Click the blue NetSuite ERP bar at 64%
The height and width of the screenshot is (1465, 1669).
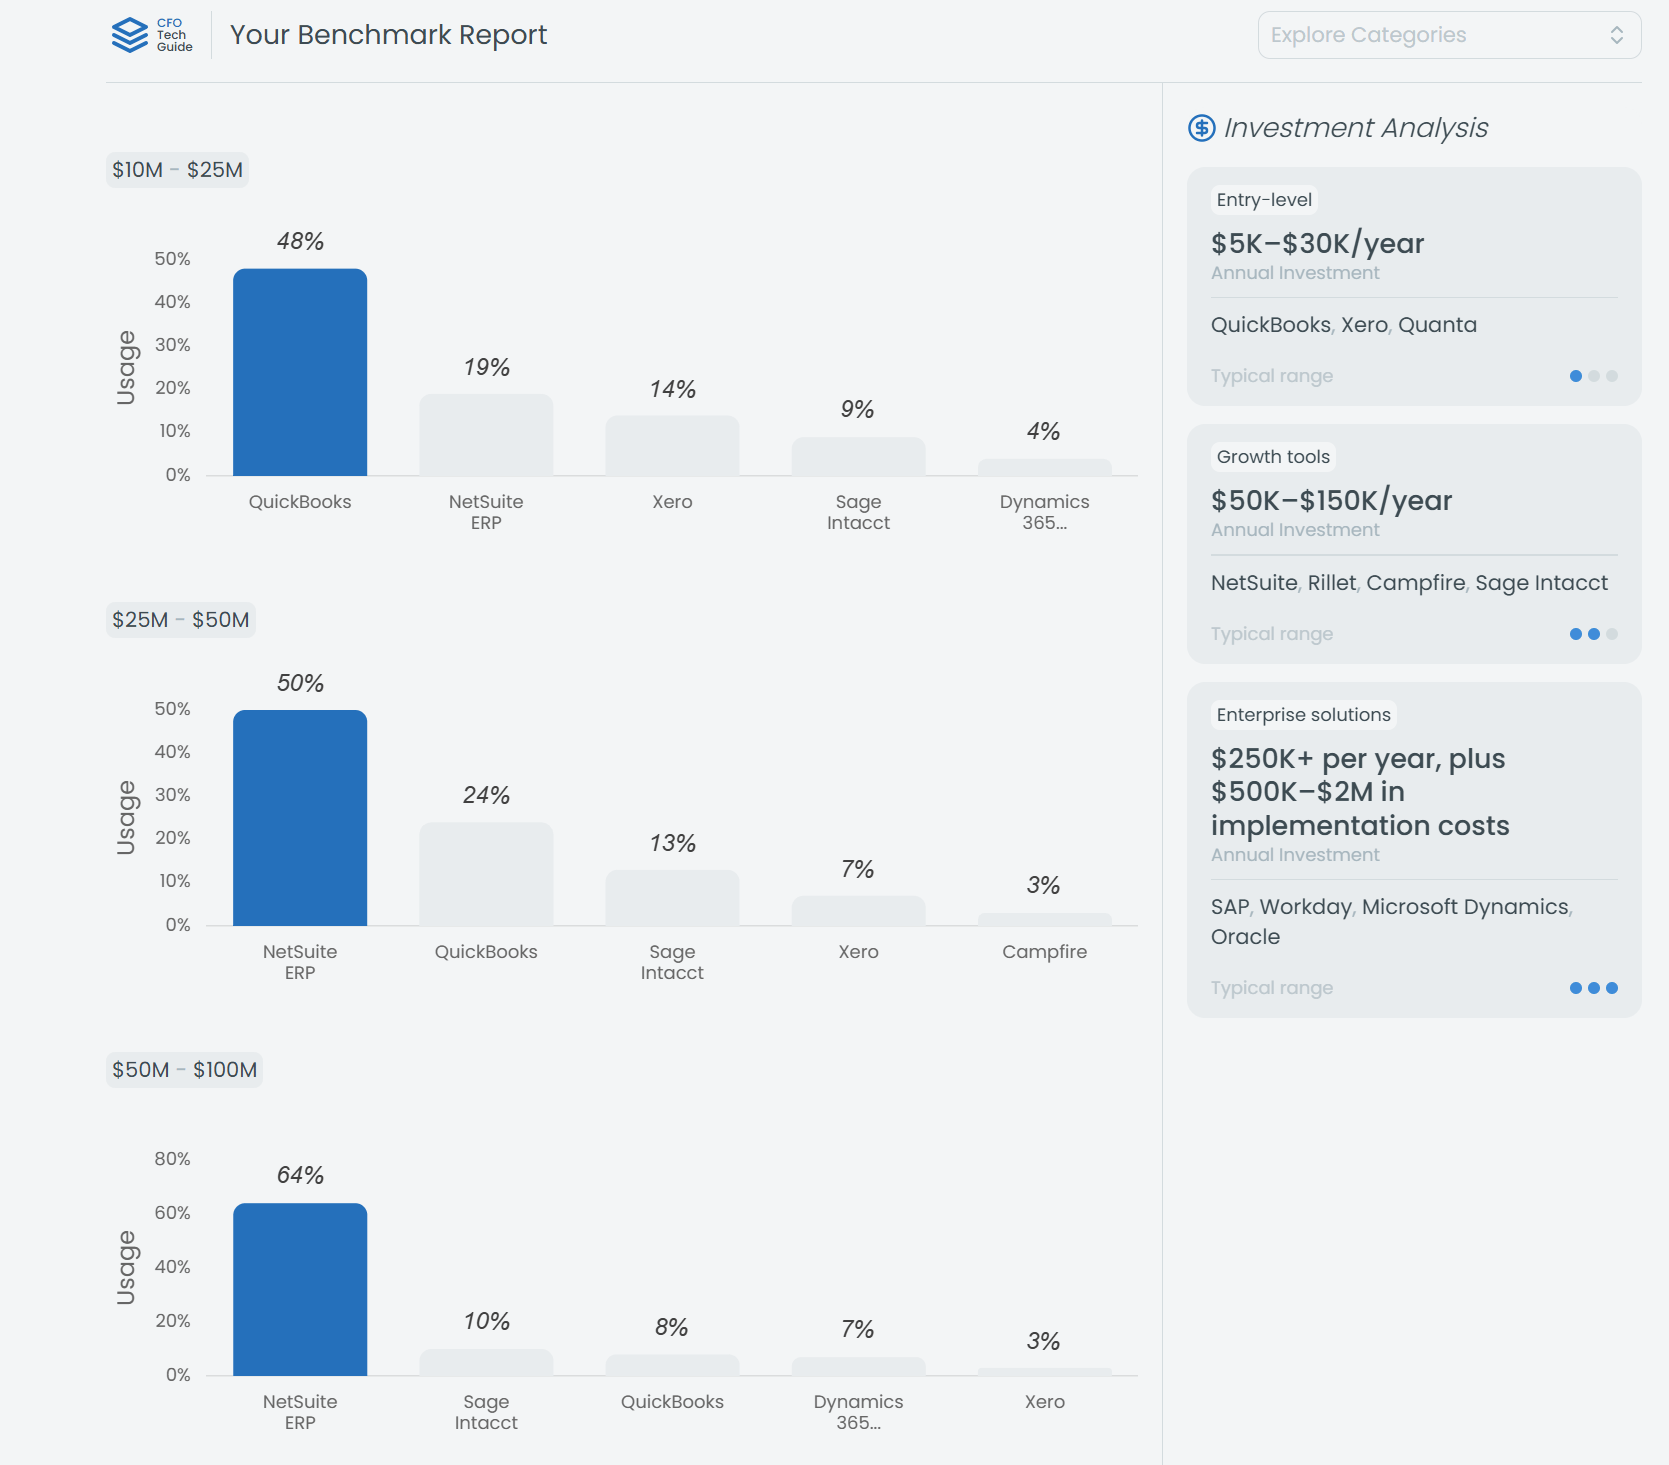(x=300, y=1290)
